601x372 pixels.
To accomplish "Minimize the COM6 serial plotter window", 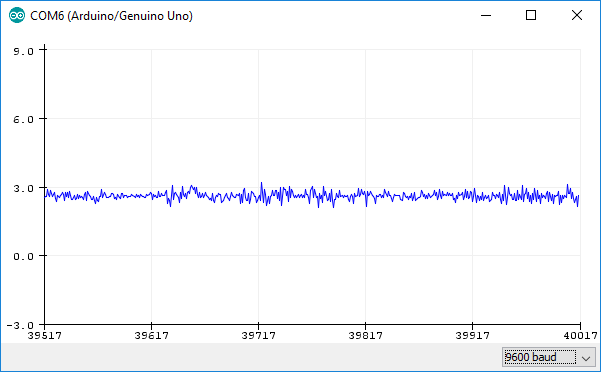I will [x=486, y=15].
